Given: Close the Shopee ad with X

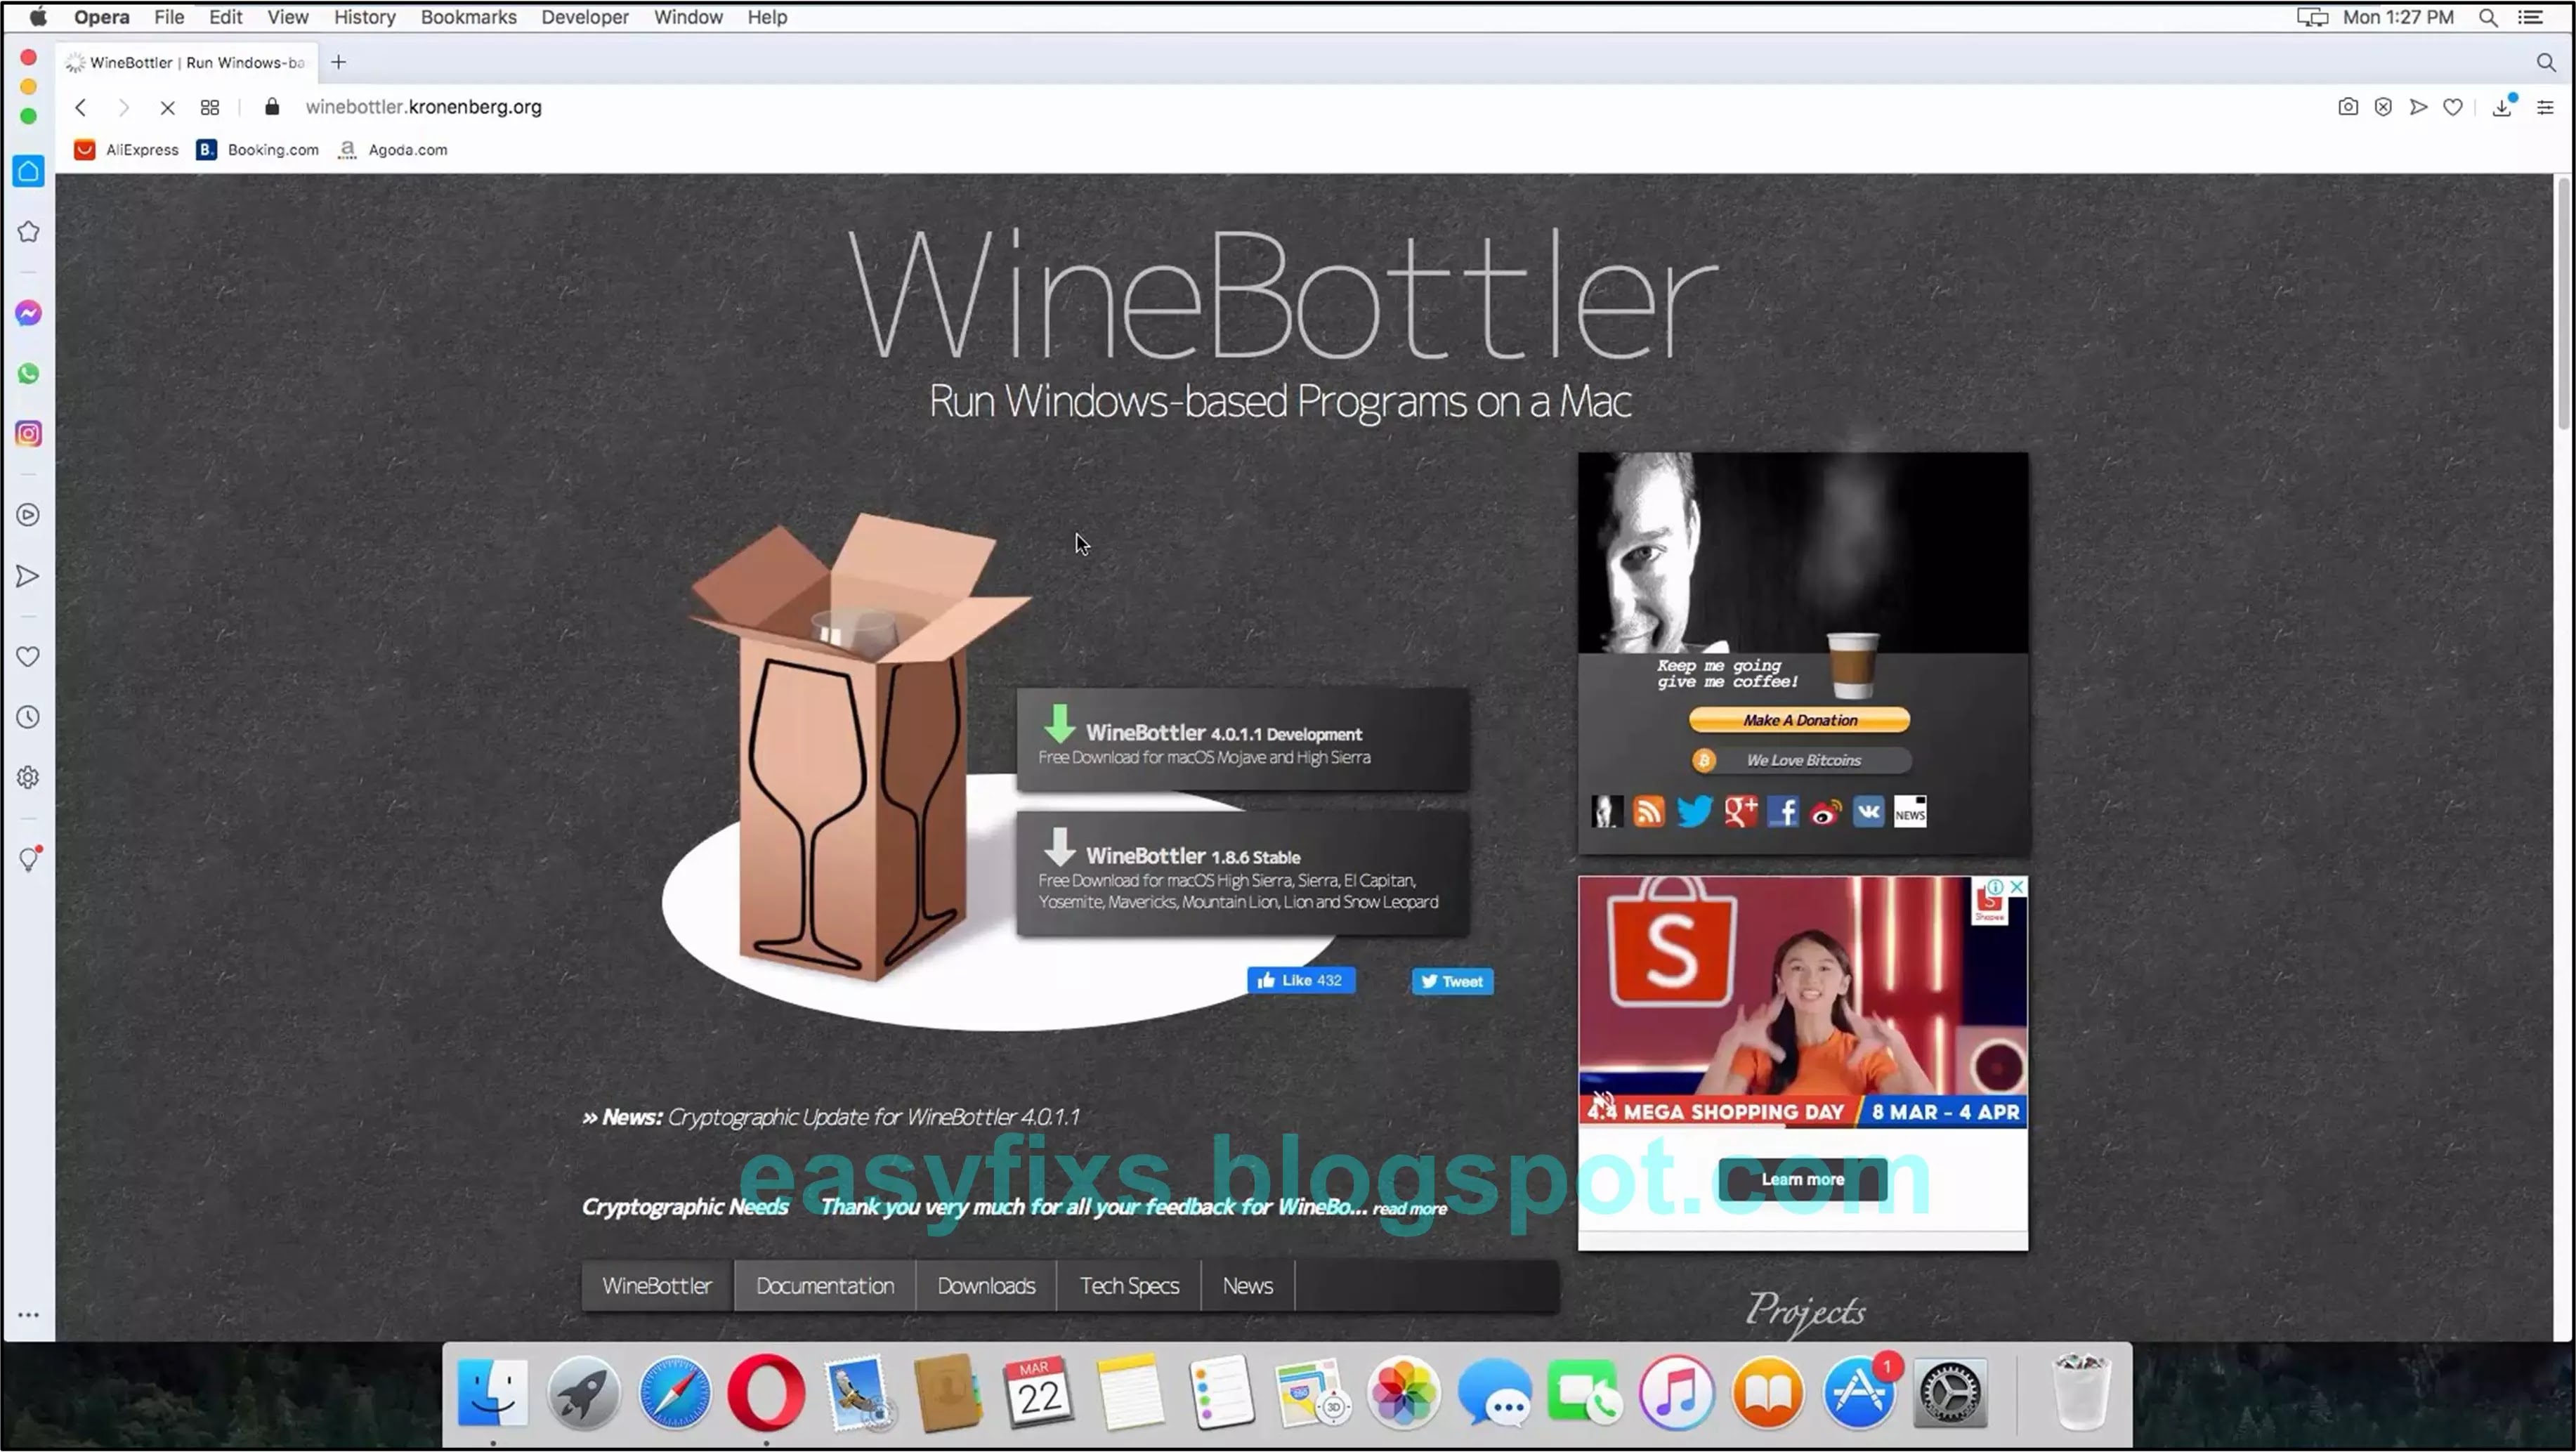Looking at the screenshot, I should click(x=2017, y=887).
